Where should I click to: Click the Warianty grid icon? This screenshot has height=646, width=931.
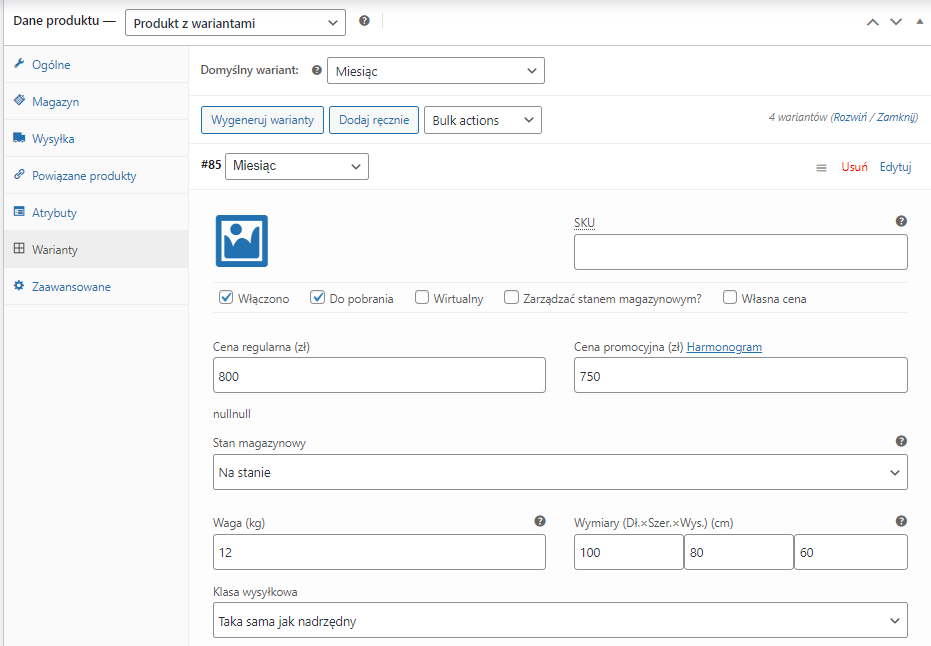19,248
